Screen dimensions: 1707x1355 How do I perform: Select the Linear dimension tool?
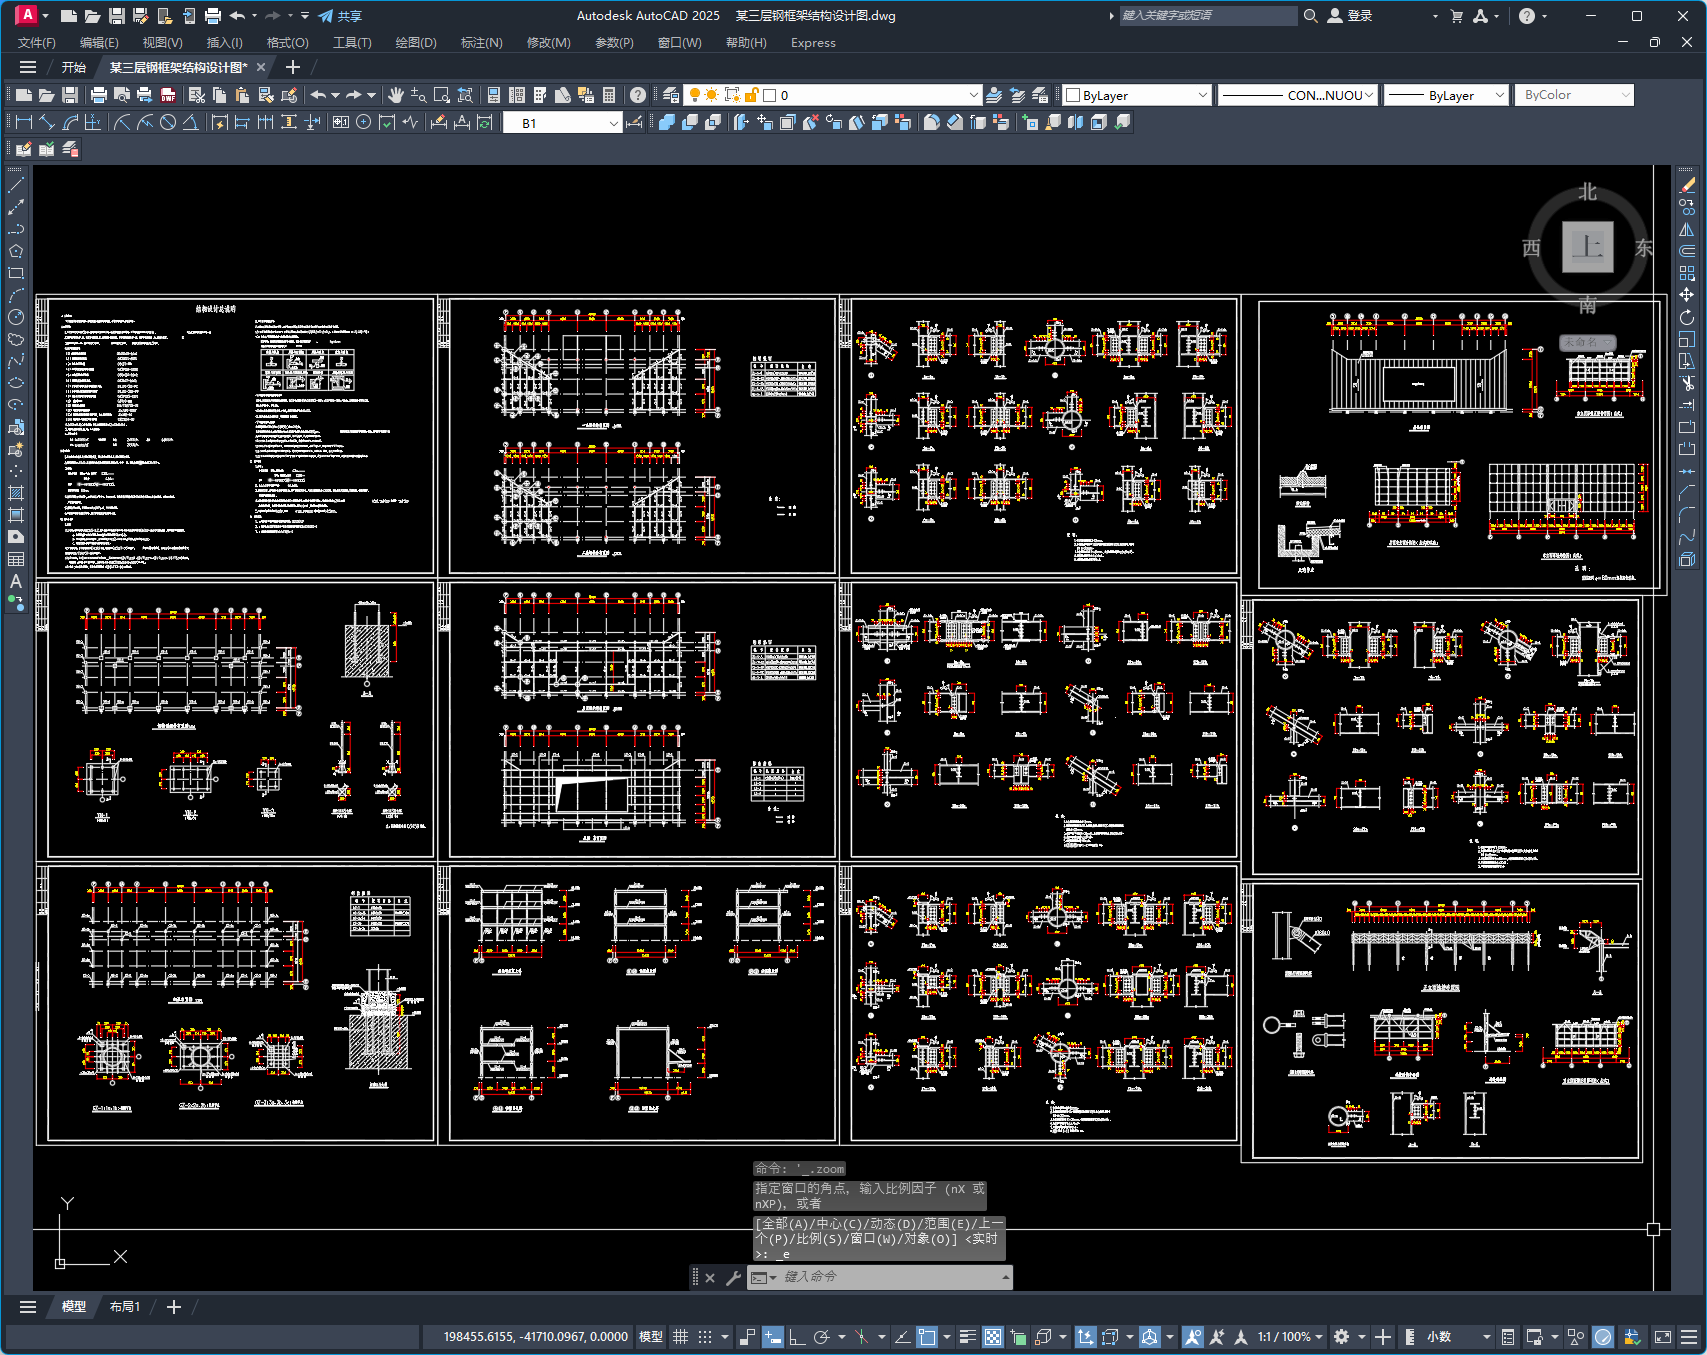(24, 122)
